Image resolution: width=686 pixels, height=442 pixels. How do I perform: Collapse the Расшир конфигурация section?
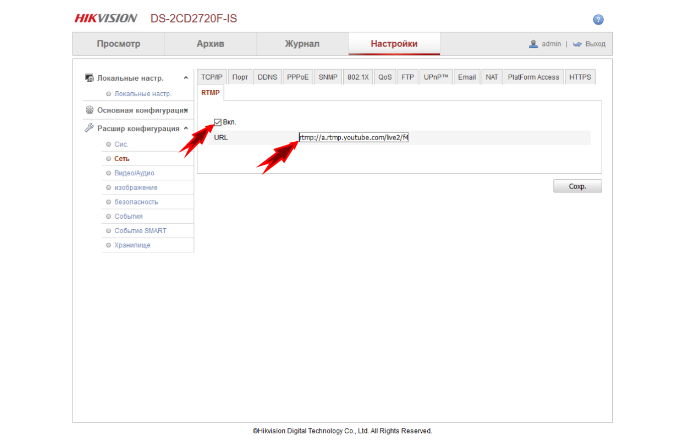186,128
